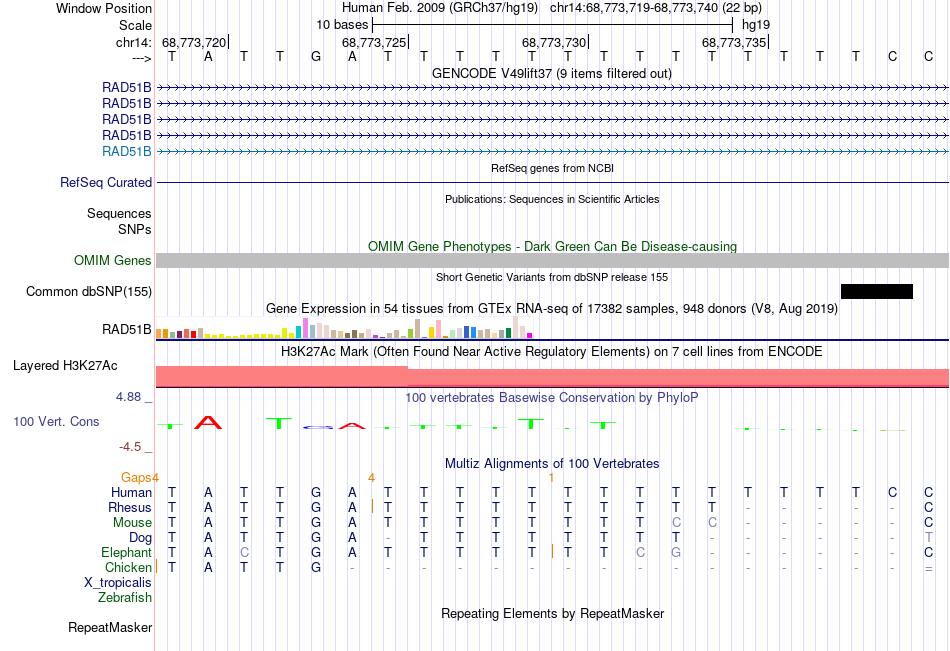Open Short Genetic Variants from dbSNP title

pos(552,277)
